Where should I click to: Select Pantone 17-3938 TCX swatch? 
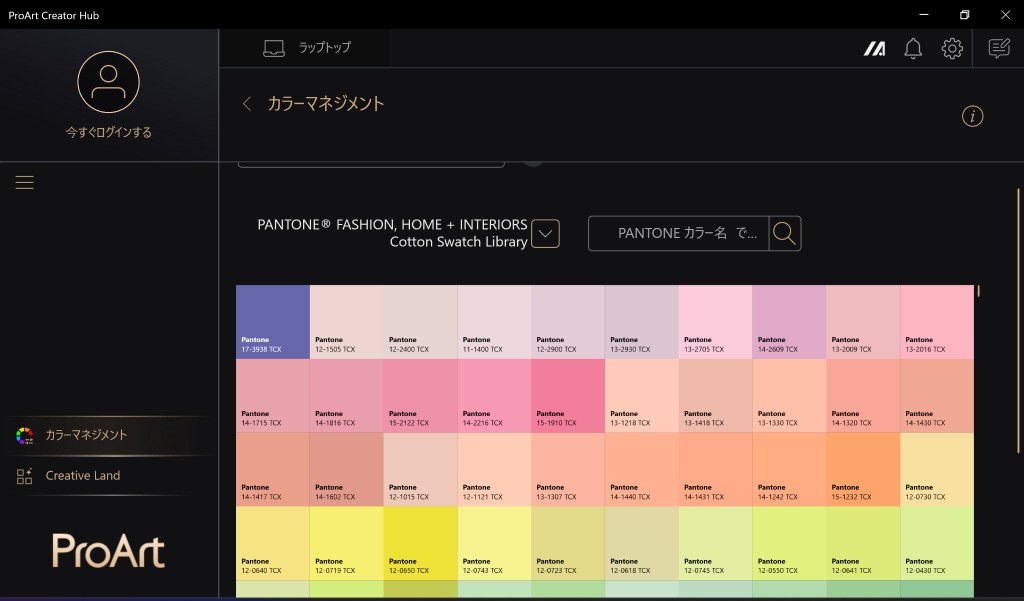[x=273, y=321]
